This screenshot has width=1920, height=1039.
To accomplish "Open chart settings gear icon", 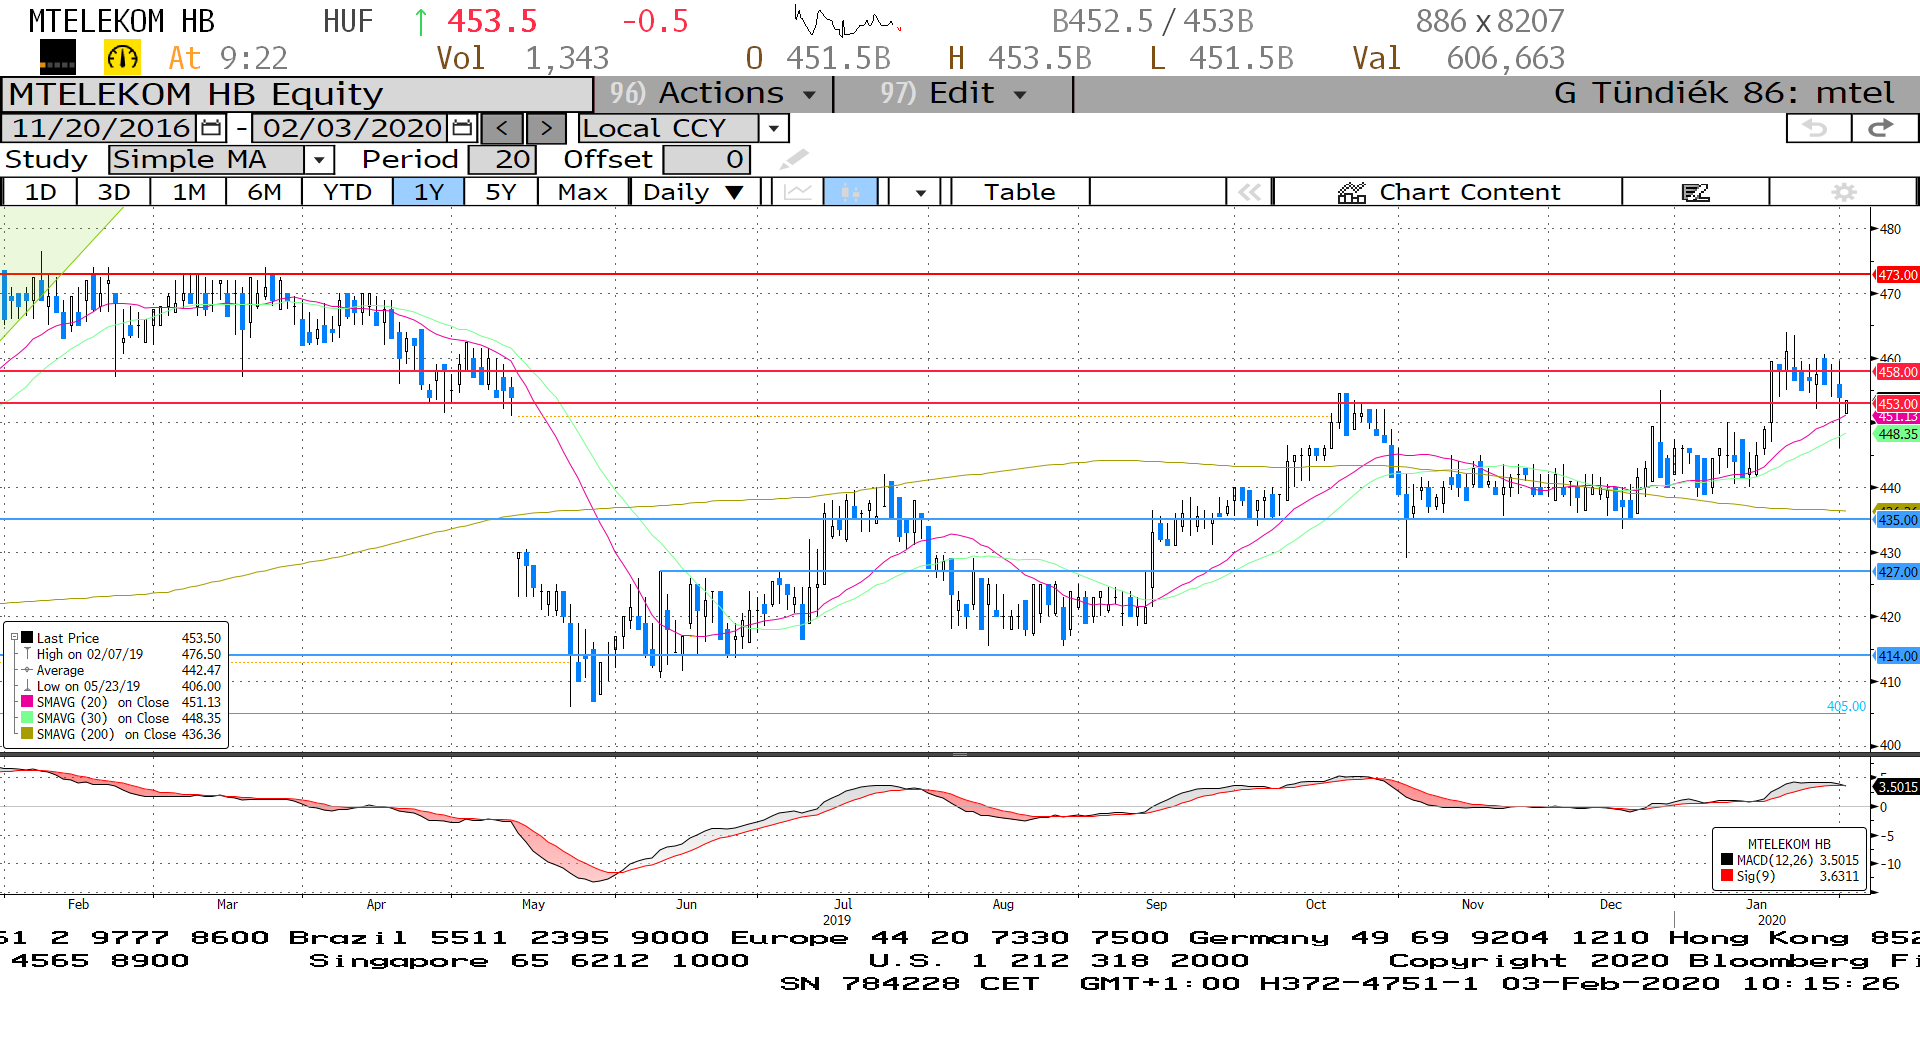I will (1844, 192).
